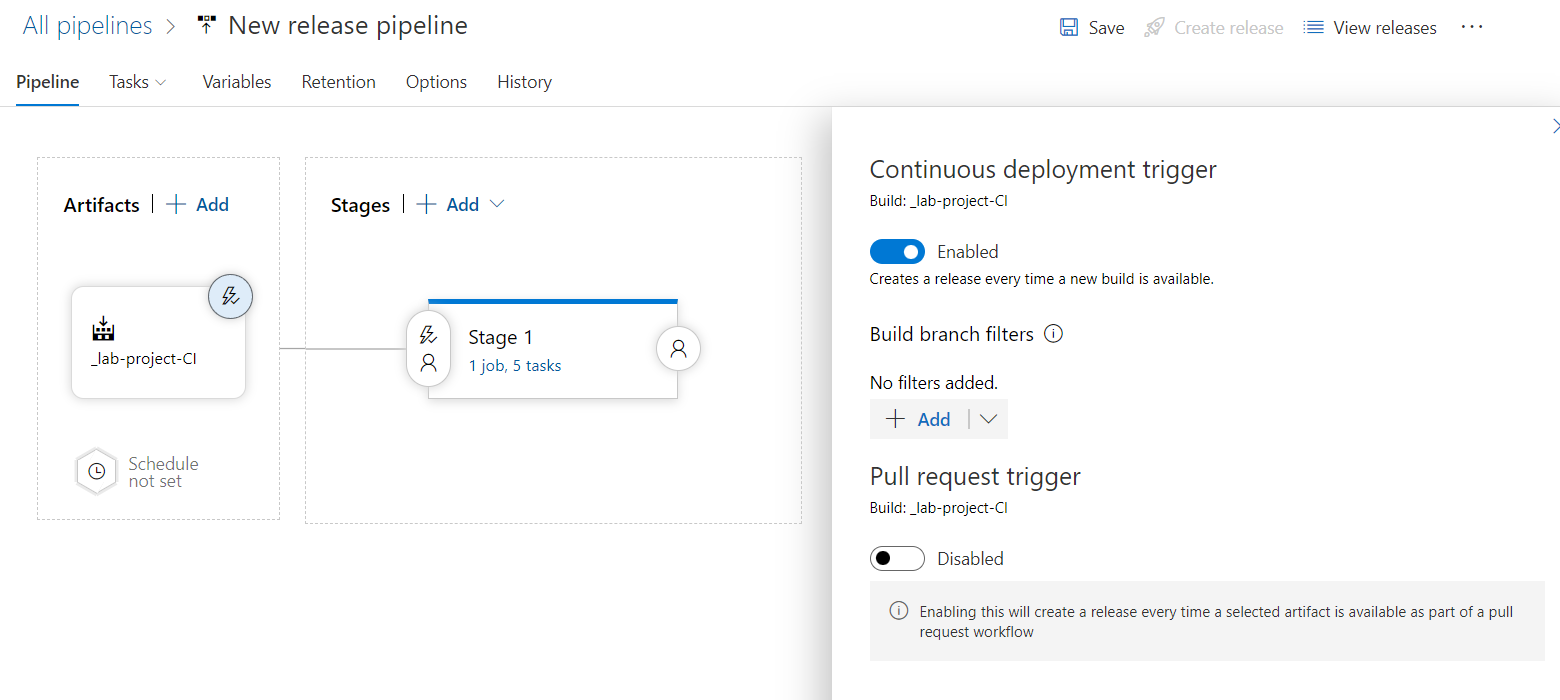Click the Schedule clock icon

click(x=97, y=472)
